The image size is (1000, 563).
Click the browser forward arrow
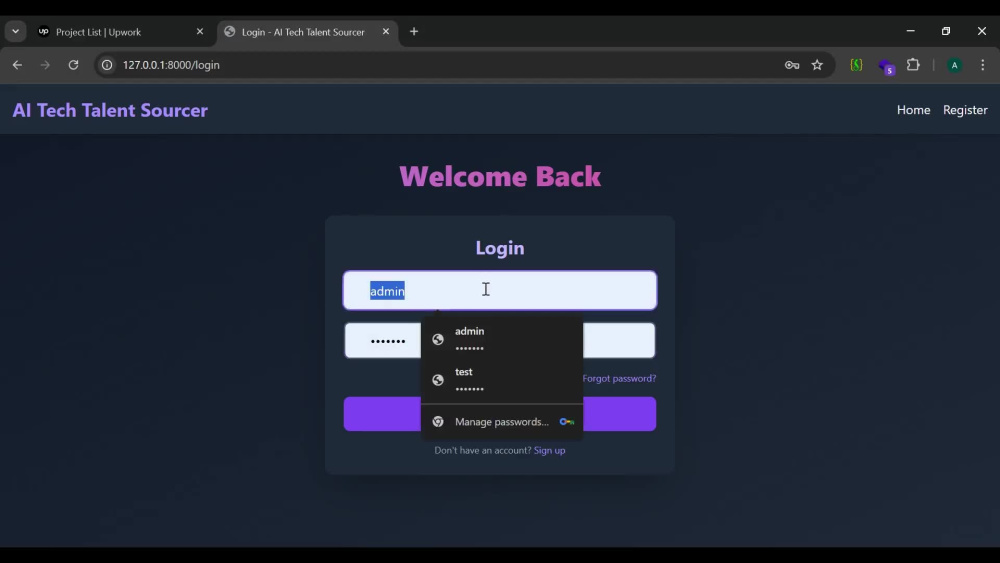[x=45, y=65]
